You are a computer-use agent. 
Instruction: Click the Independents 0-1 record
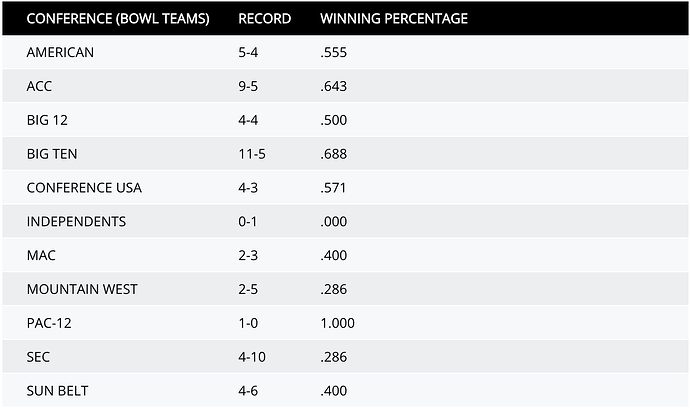click(248, 221)
